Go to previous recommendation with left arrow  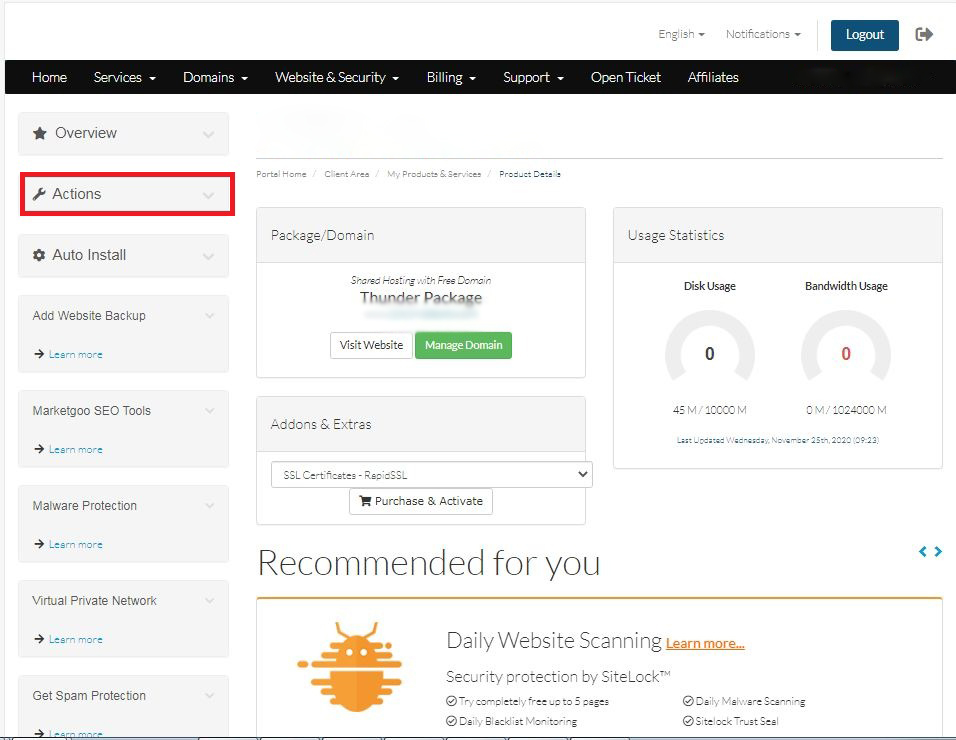[923, 551]
